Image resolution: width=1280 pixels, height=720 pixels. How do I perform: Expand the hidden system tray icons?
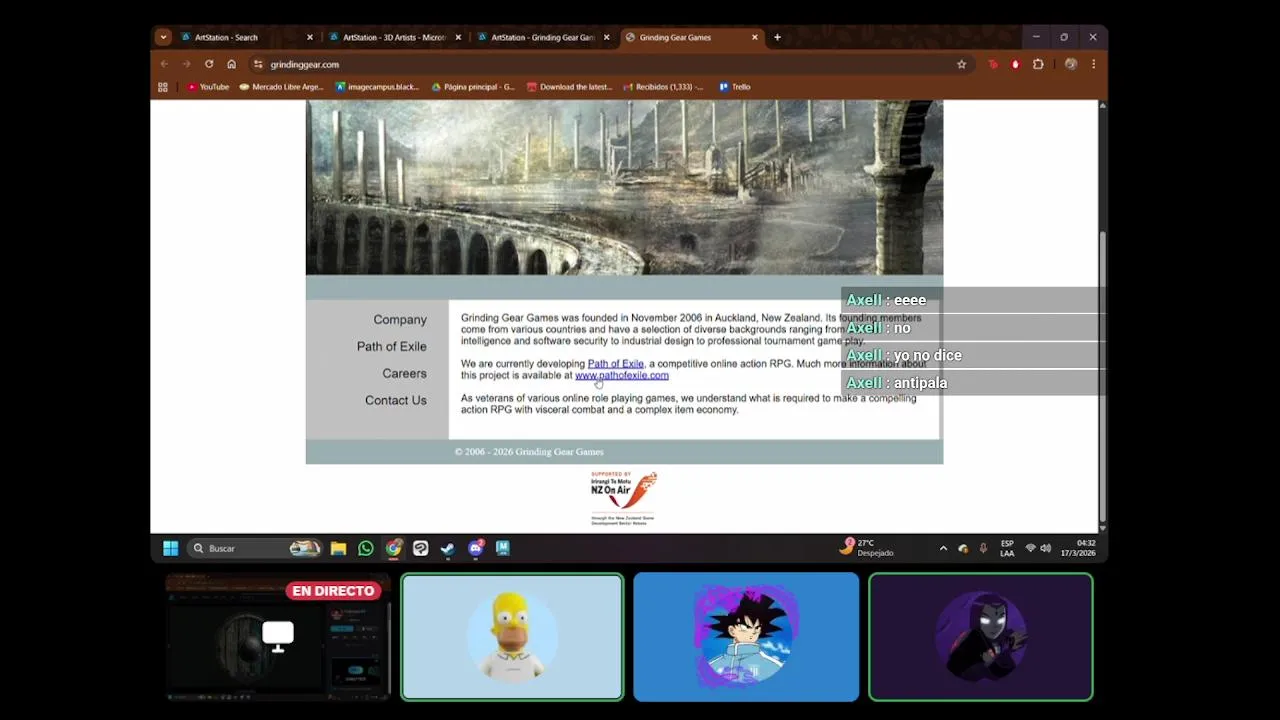pyautogui.click(x=943, y=548)
